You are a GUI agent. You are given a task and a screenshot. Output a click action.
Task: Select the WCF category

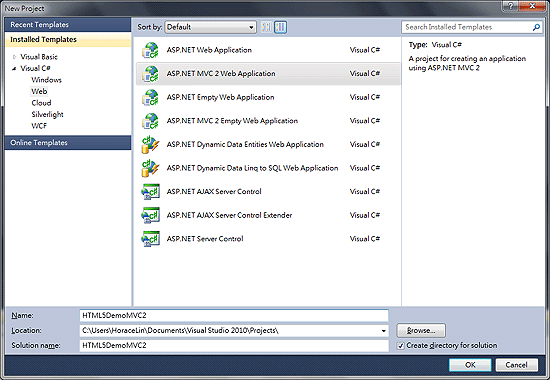point(39,126)
